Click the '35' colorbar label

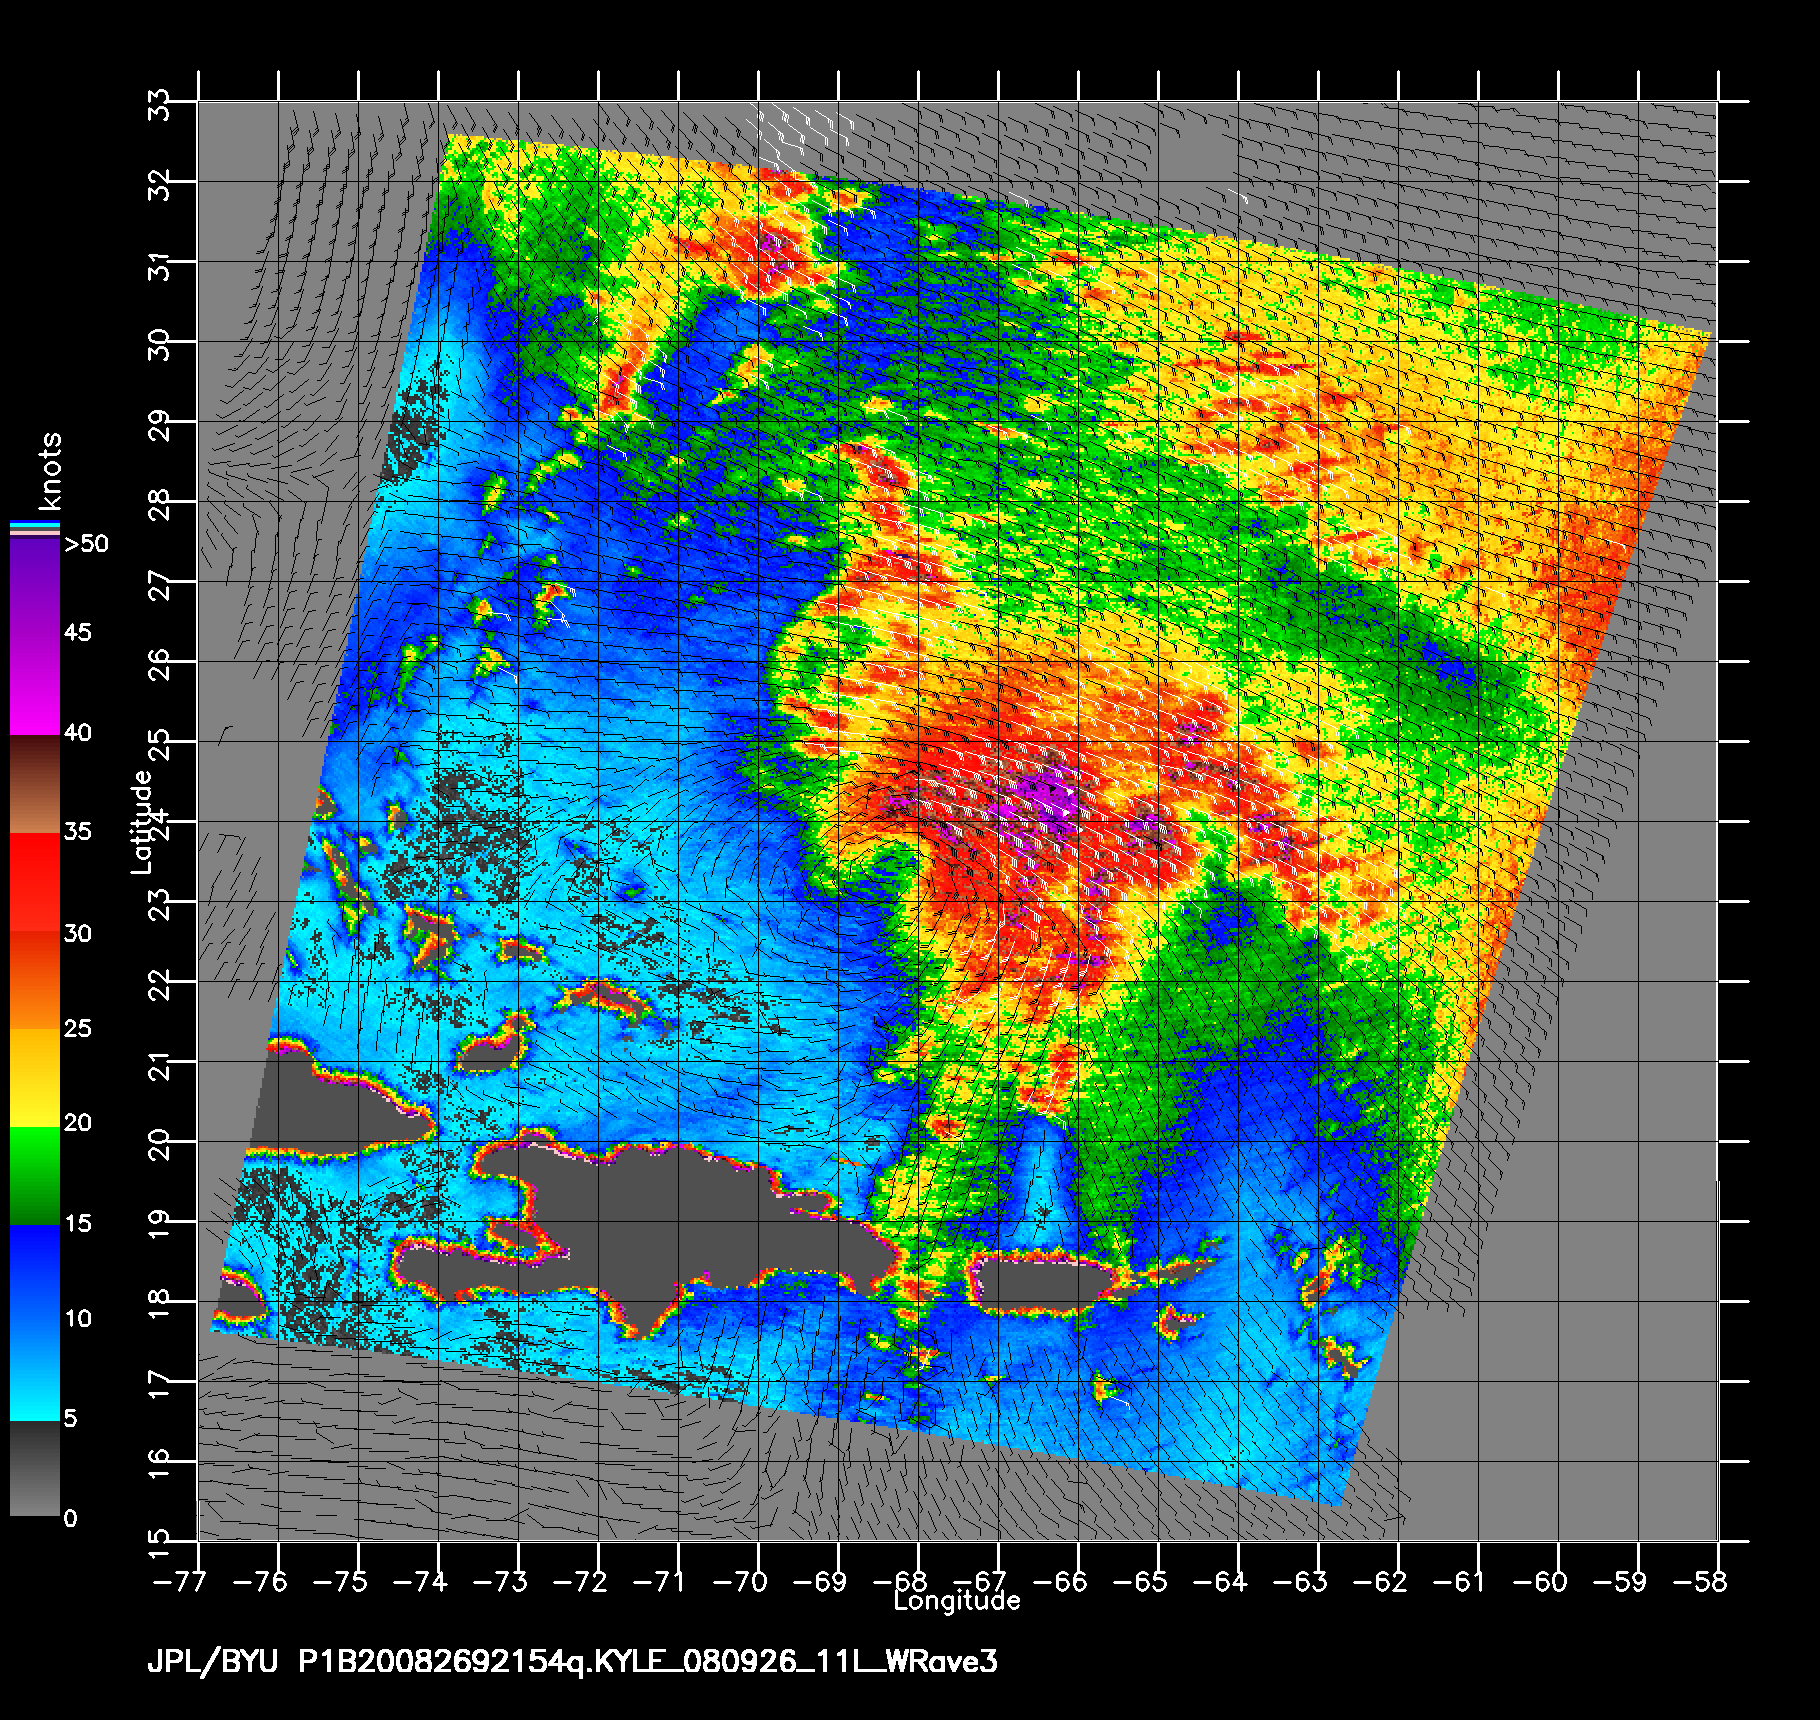(78, 831)
